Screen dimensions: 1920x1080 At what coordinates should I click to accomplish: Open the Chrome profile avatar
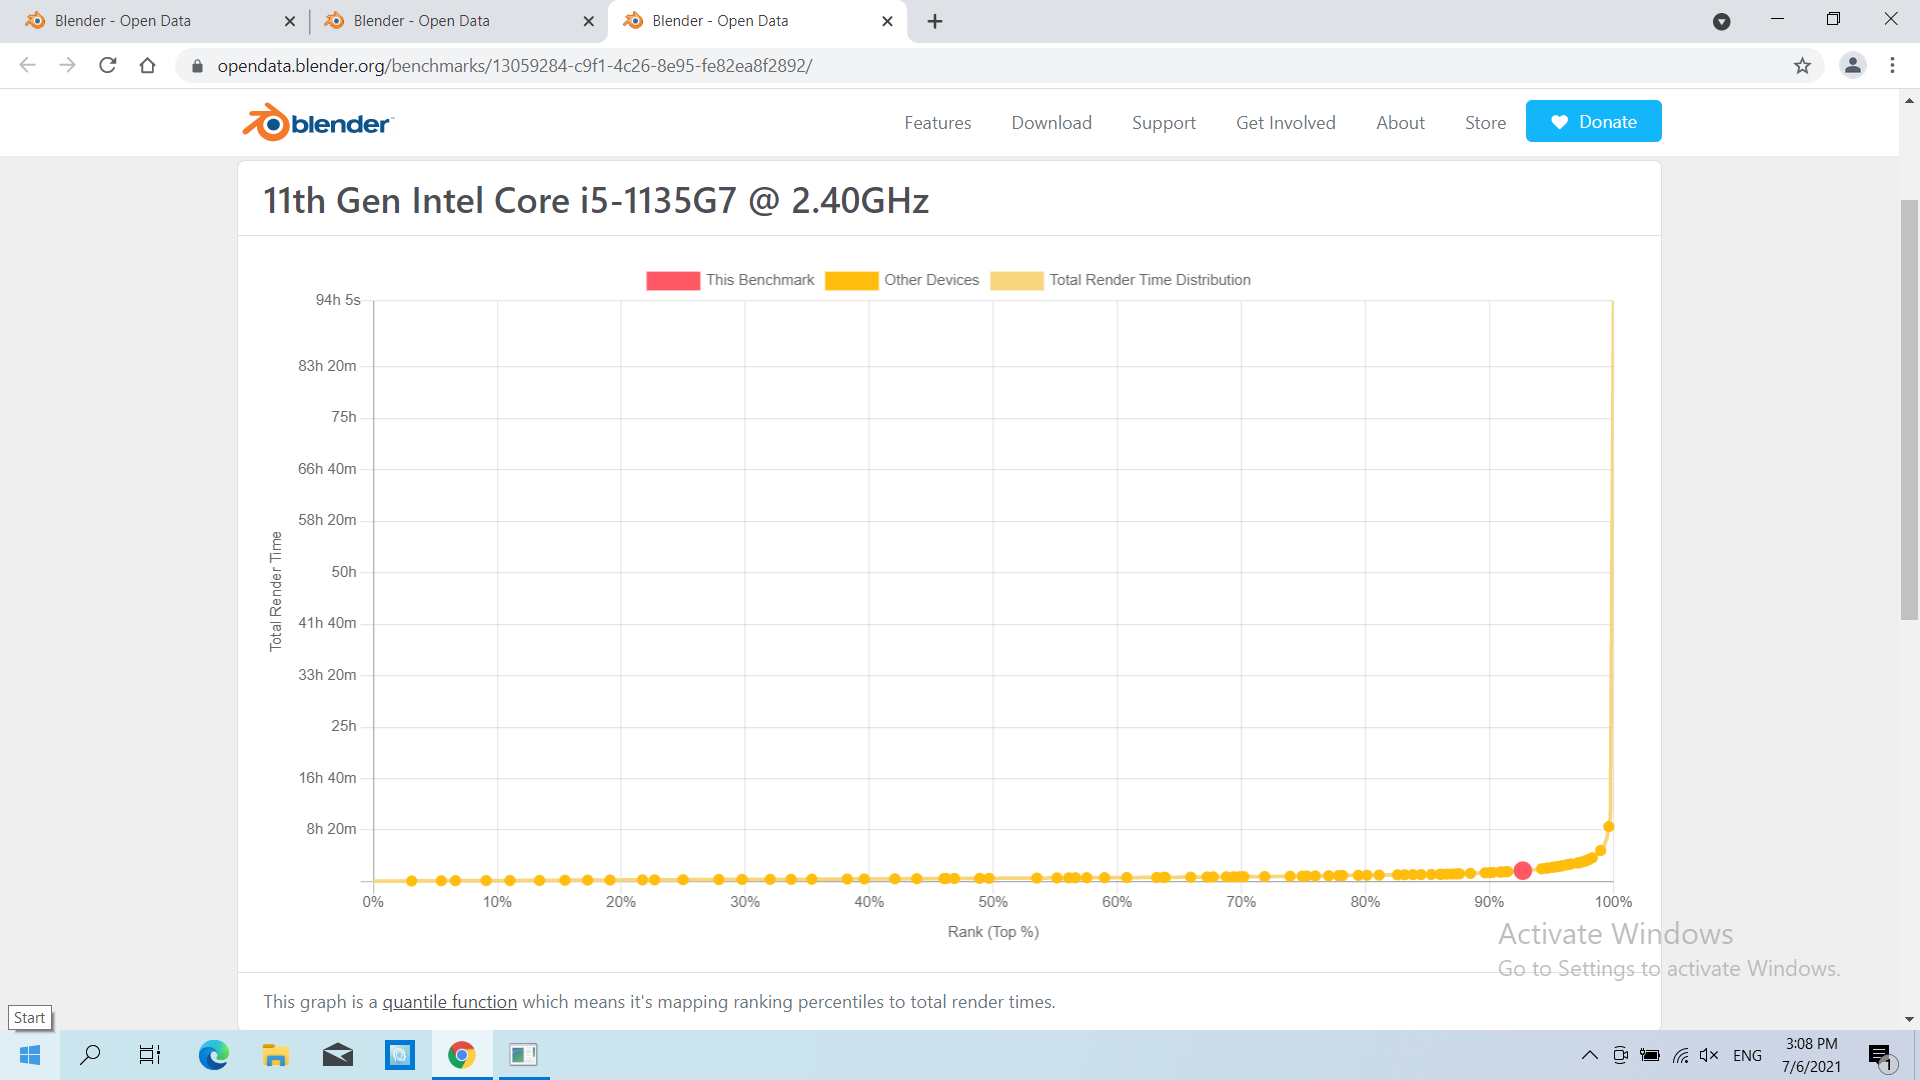coord(1853,66)
